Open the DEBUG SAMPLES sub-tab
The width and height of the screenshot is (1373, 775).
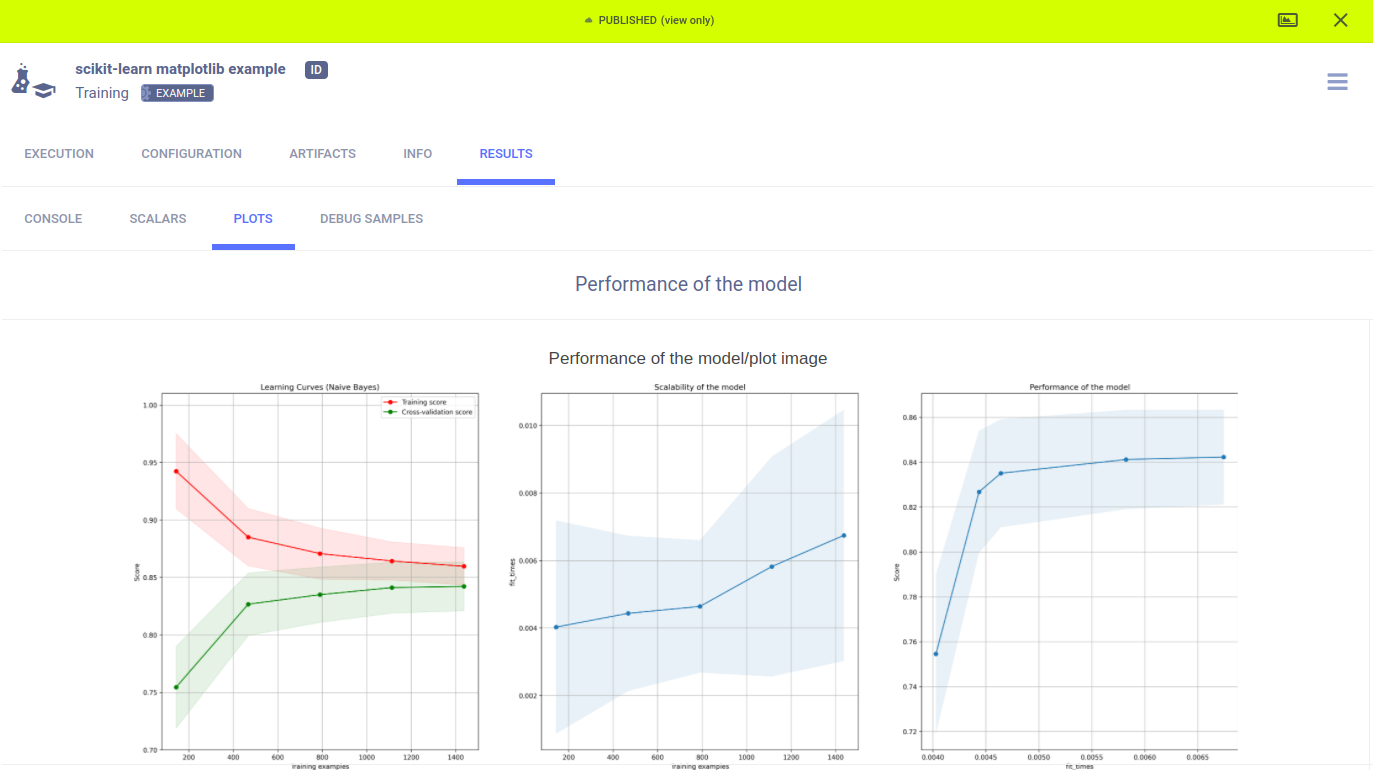(371, 219)
